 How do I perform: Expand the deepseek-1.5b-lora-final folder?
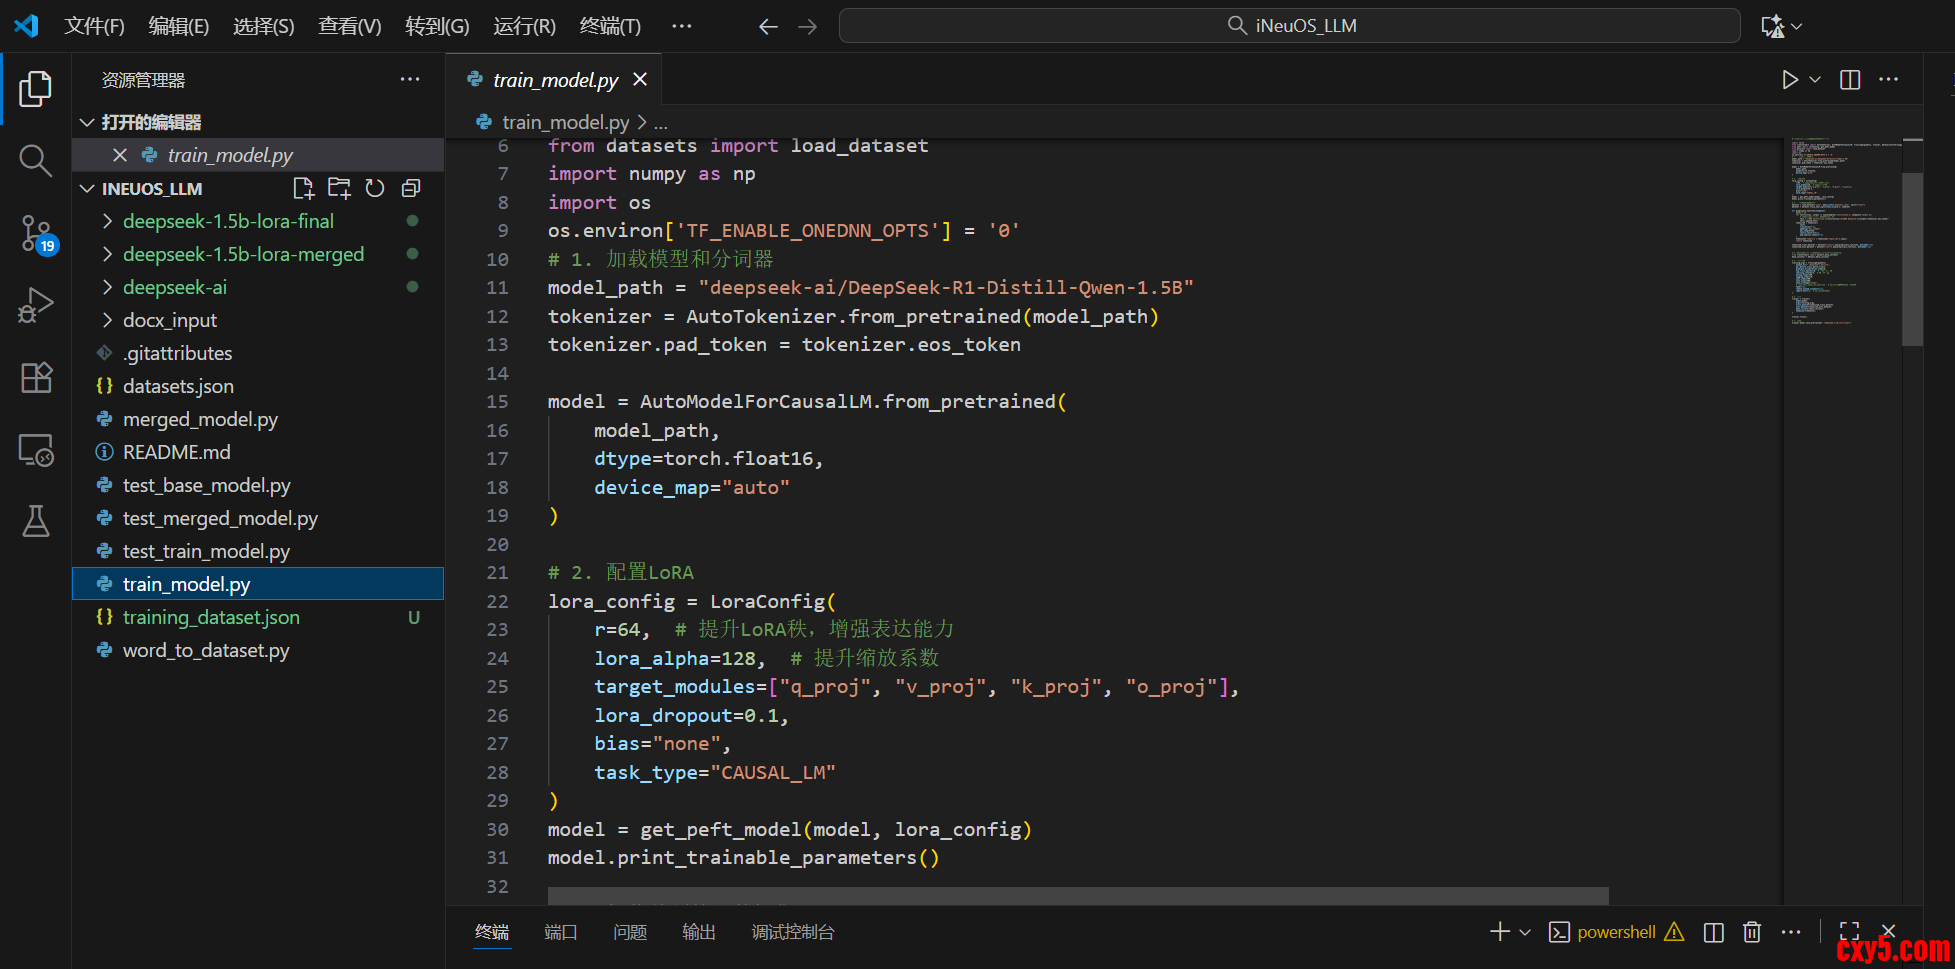(x=228, y=221)
